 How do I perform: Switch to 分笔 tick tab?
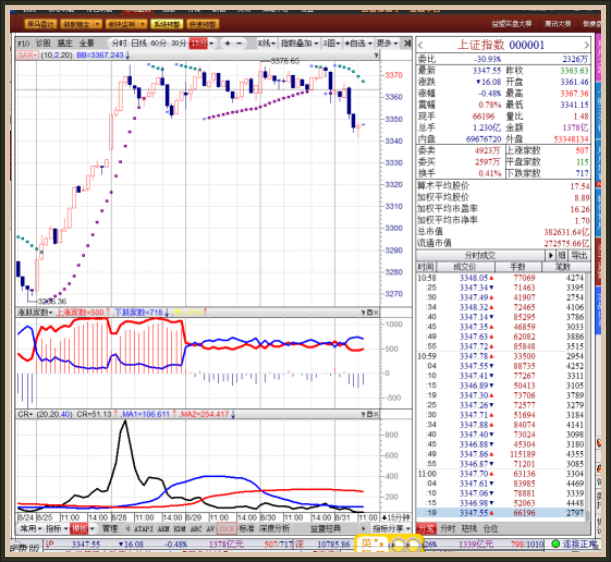point(426,528)
